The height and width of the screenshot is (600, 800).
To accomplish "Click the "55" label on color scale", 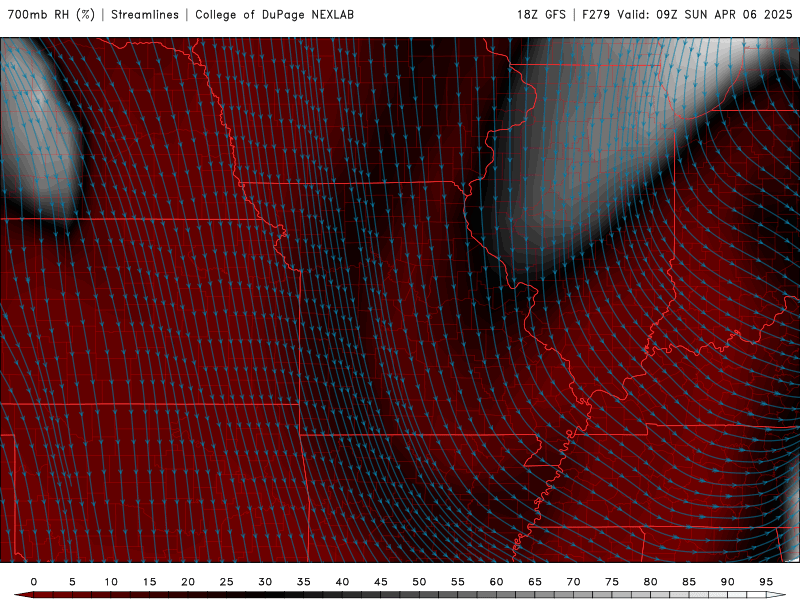I will click(458, 582).
